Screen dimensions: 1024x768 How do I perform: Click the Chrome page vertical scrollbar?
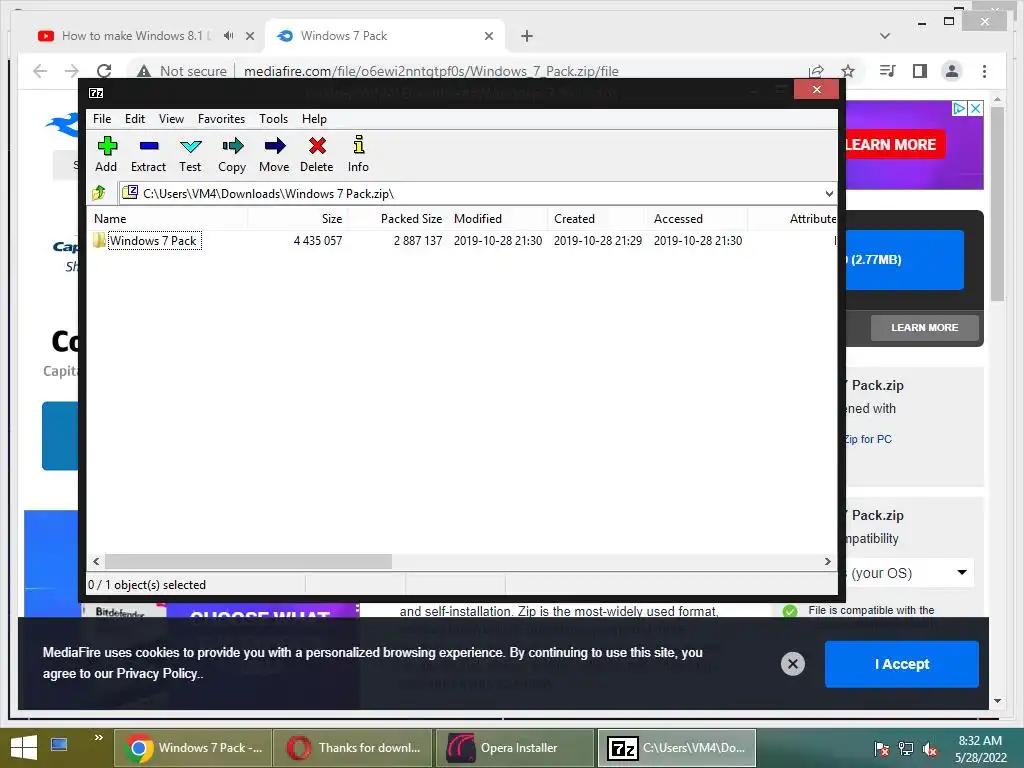997,204
